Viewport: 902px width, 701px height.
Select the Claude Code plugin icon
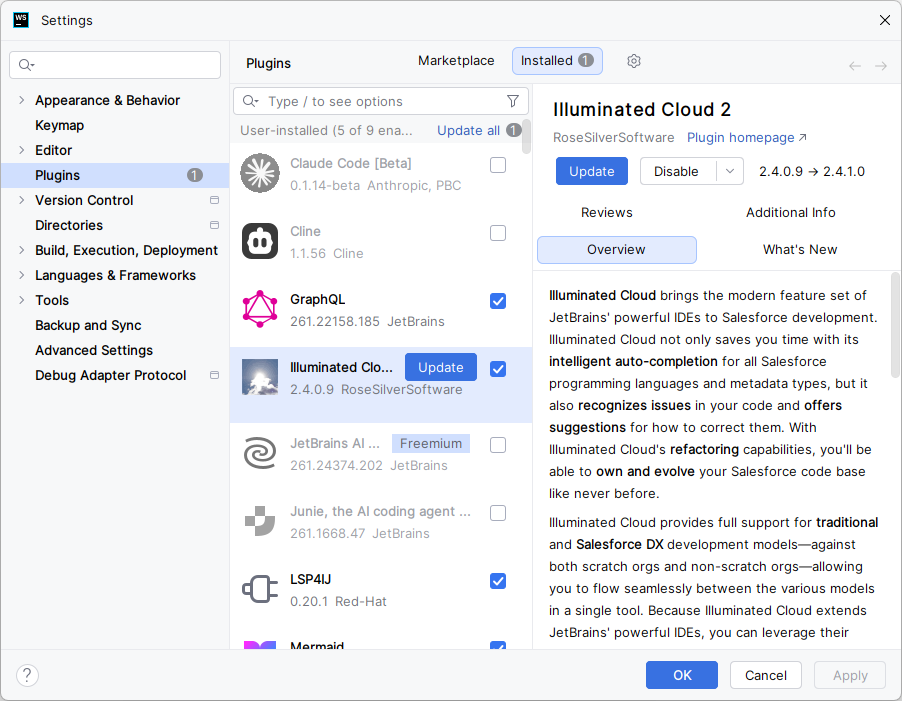pyautogui.click(x=260, y=173)
